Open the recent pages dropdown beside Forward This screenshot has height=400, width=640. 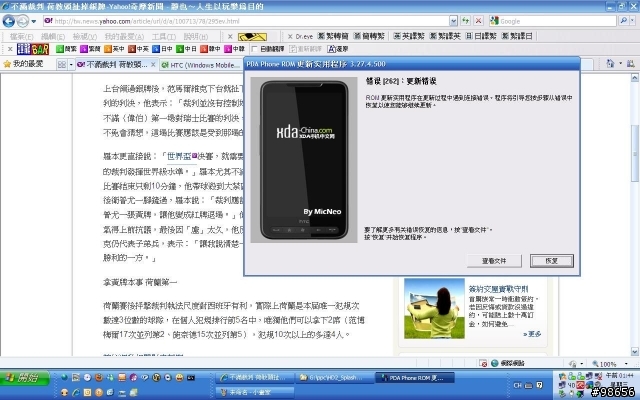click(33, 21)
